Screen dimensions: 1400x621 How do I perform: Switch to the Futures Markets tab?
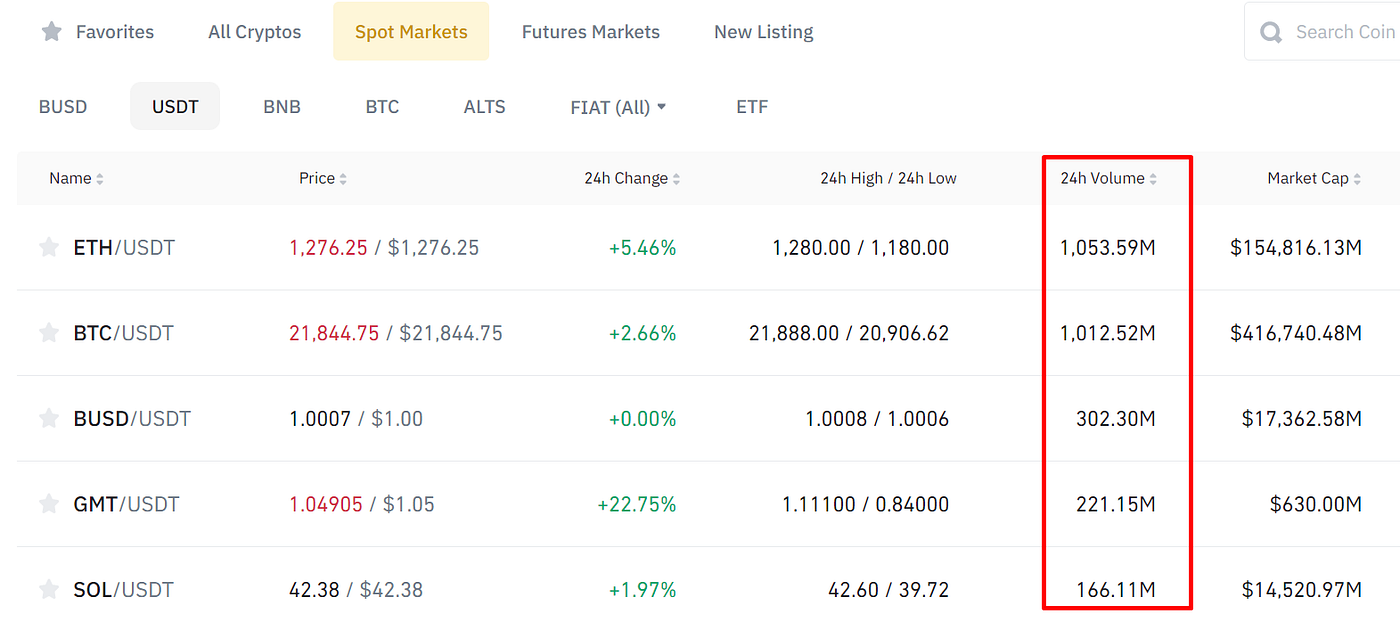591,32
